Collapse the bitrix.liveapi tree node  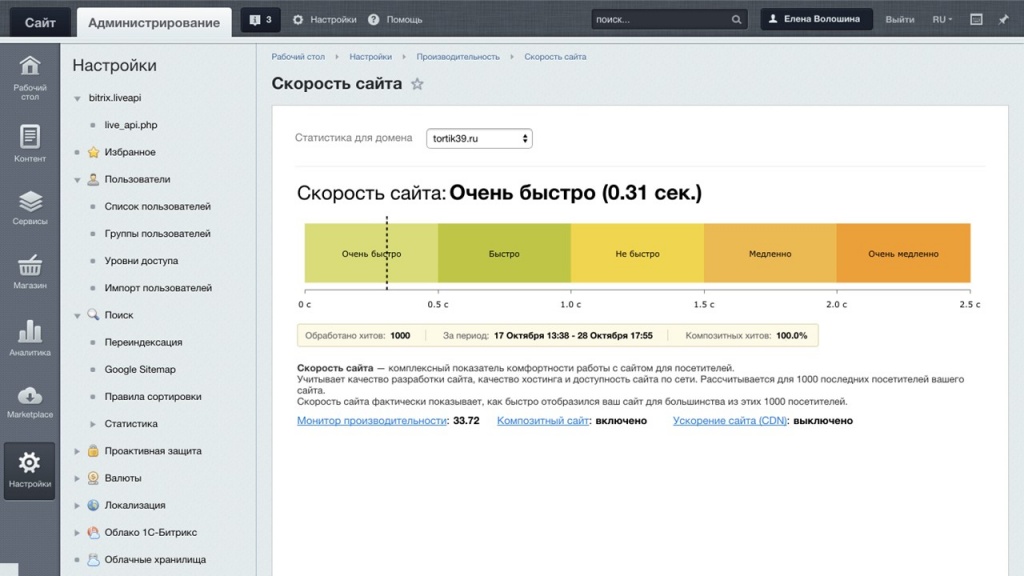tap(77, 99)
